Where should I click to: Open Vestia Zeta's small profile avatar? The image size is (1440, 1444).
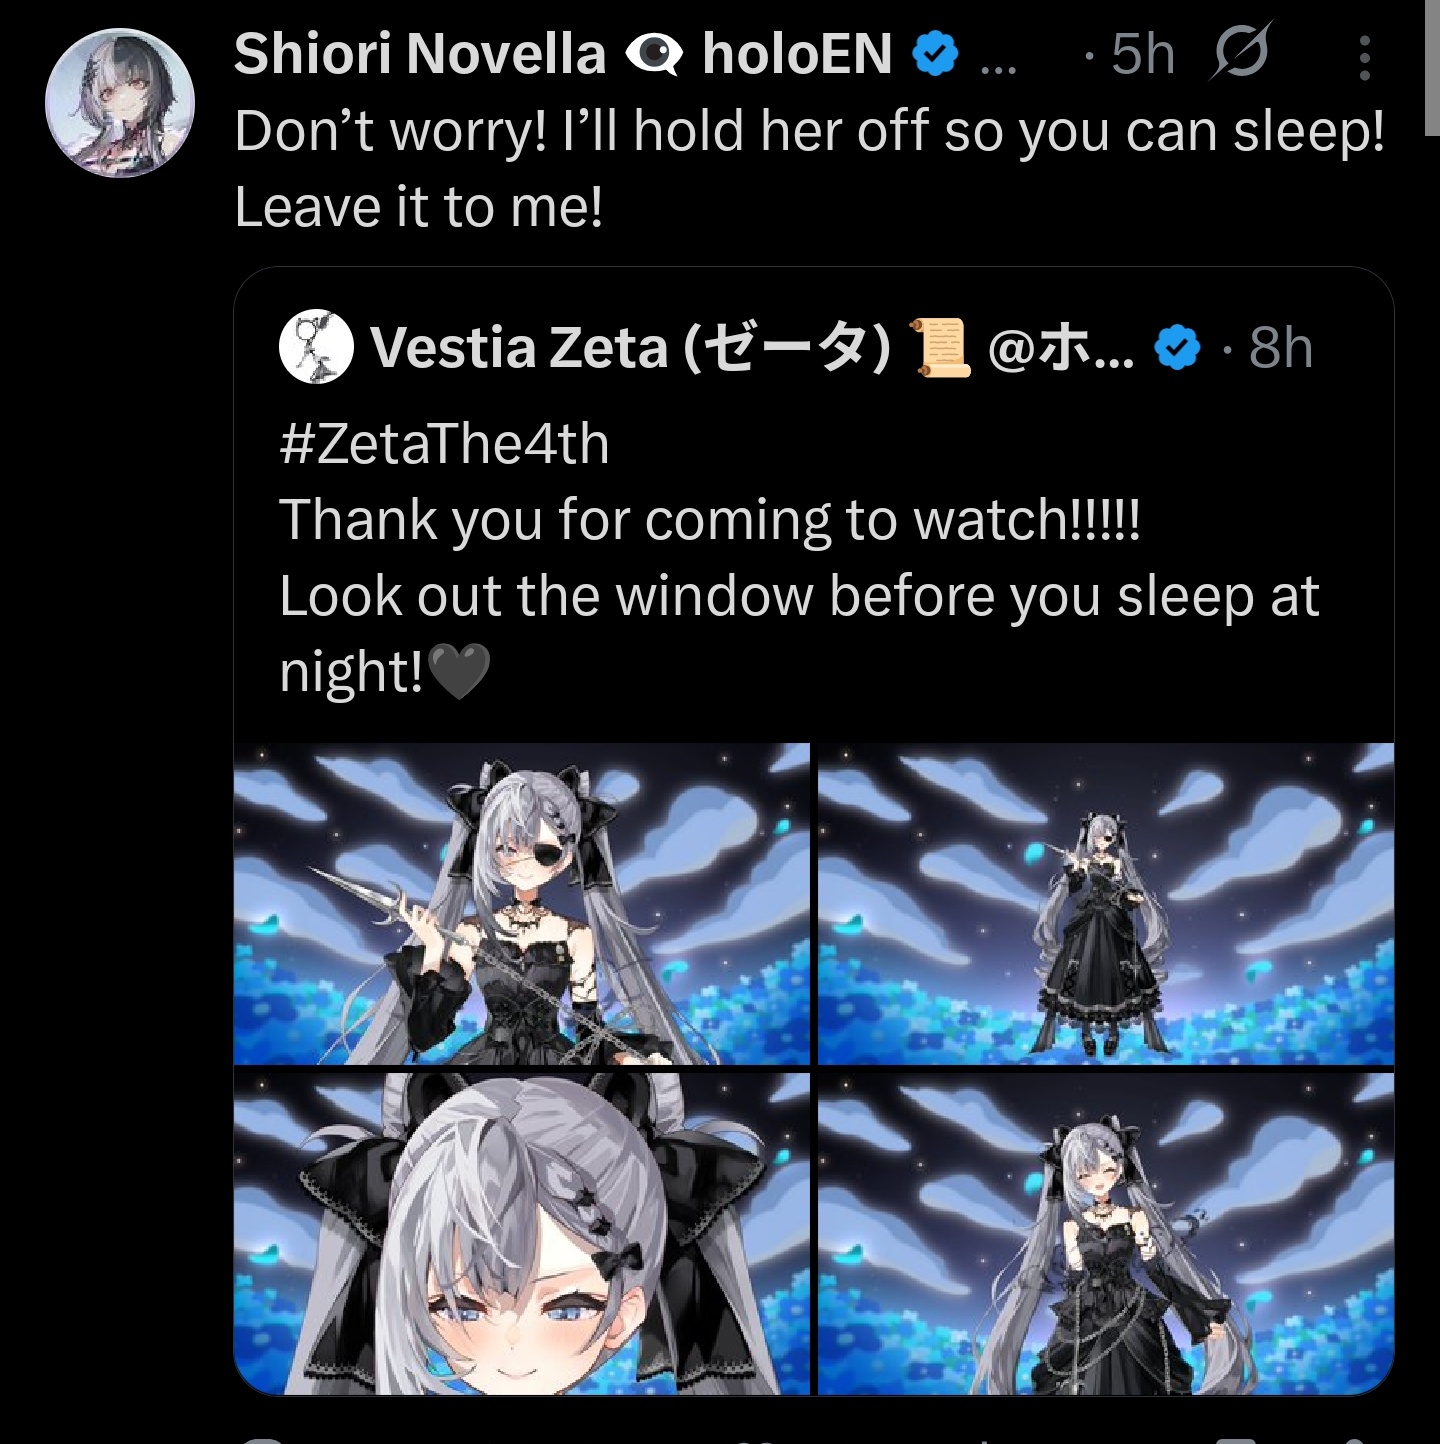317,346
